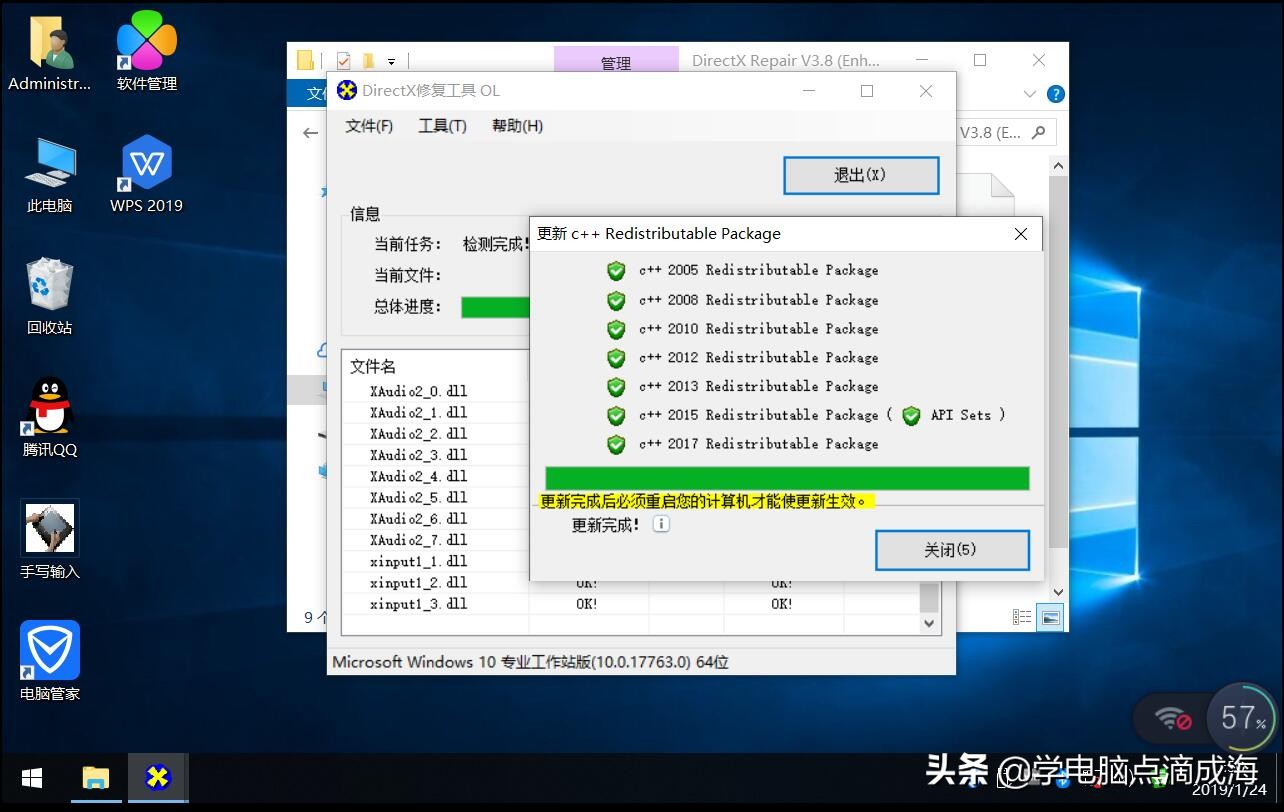Open the 软件管理 desktop shortcut

click(x=147, y=52)
